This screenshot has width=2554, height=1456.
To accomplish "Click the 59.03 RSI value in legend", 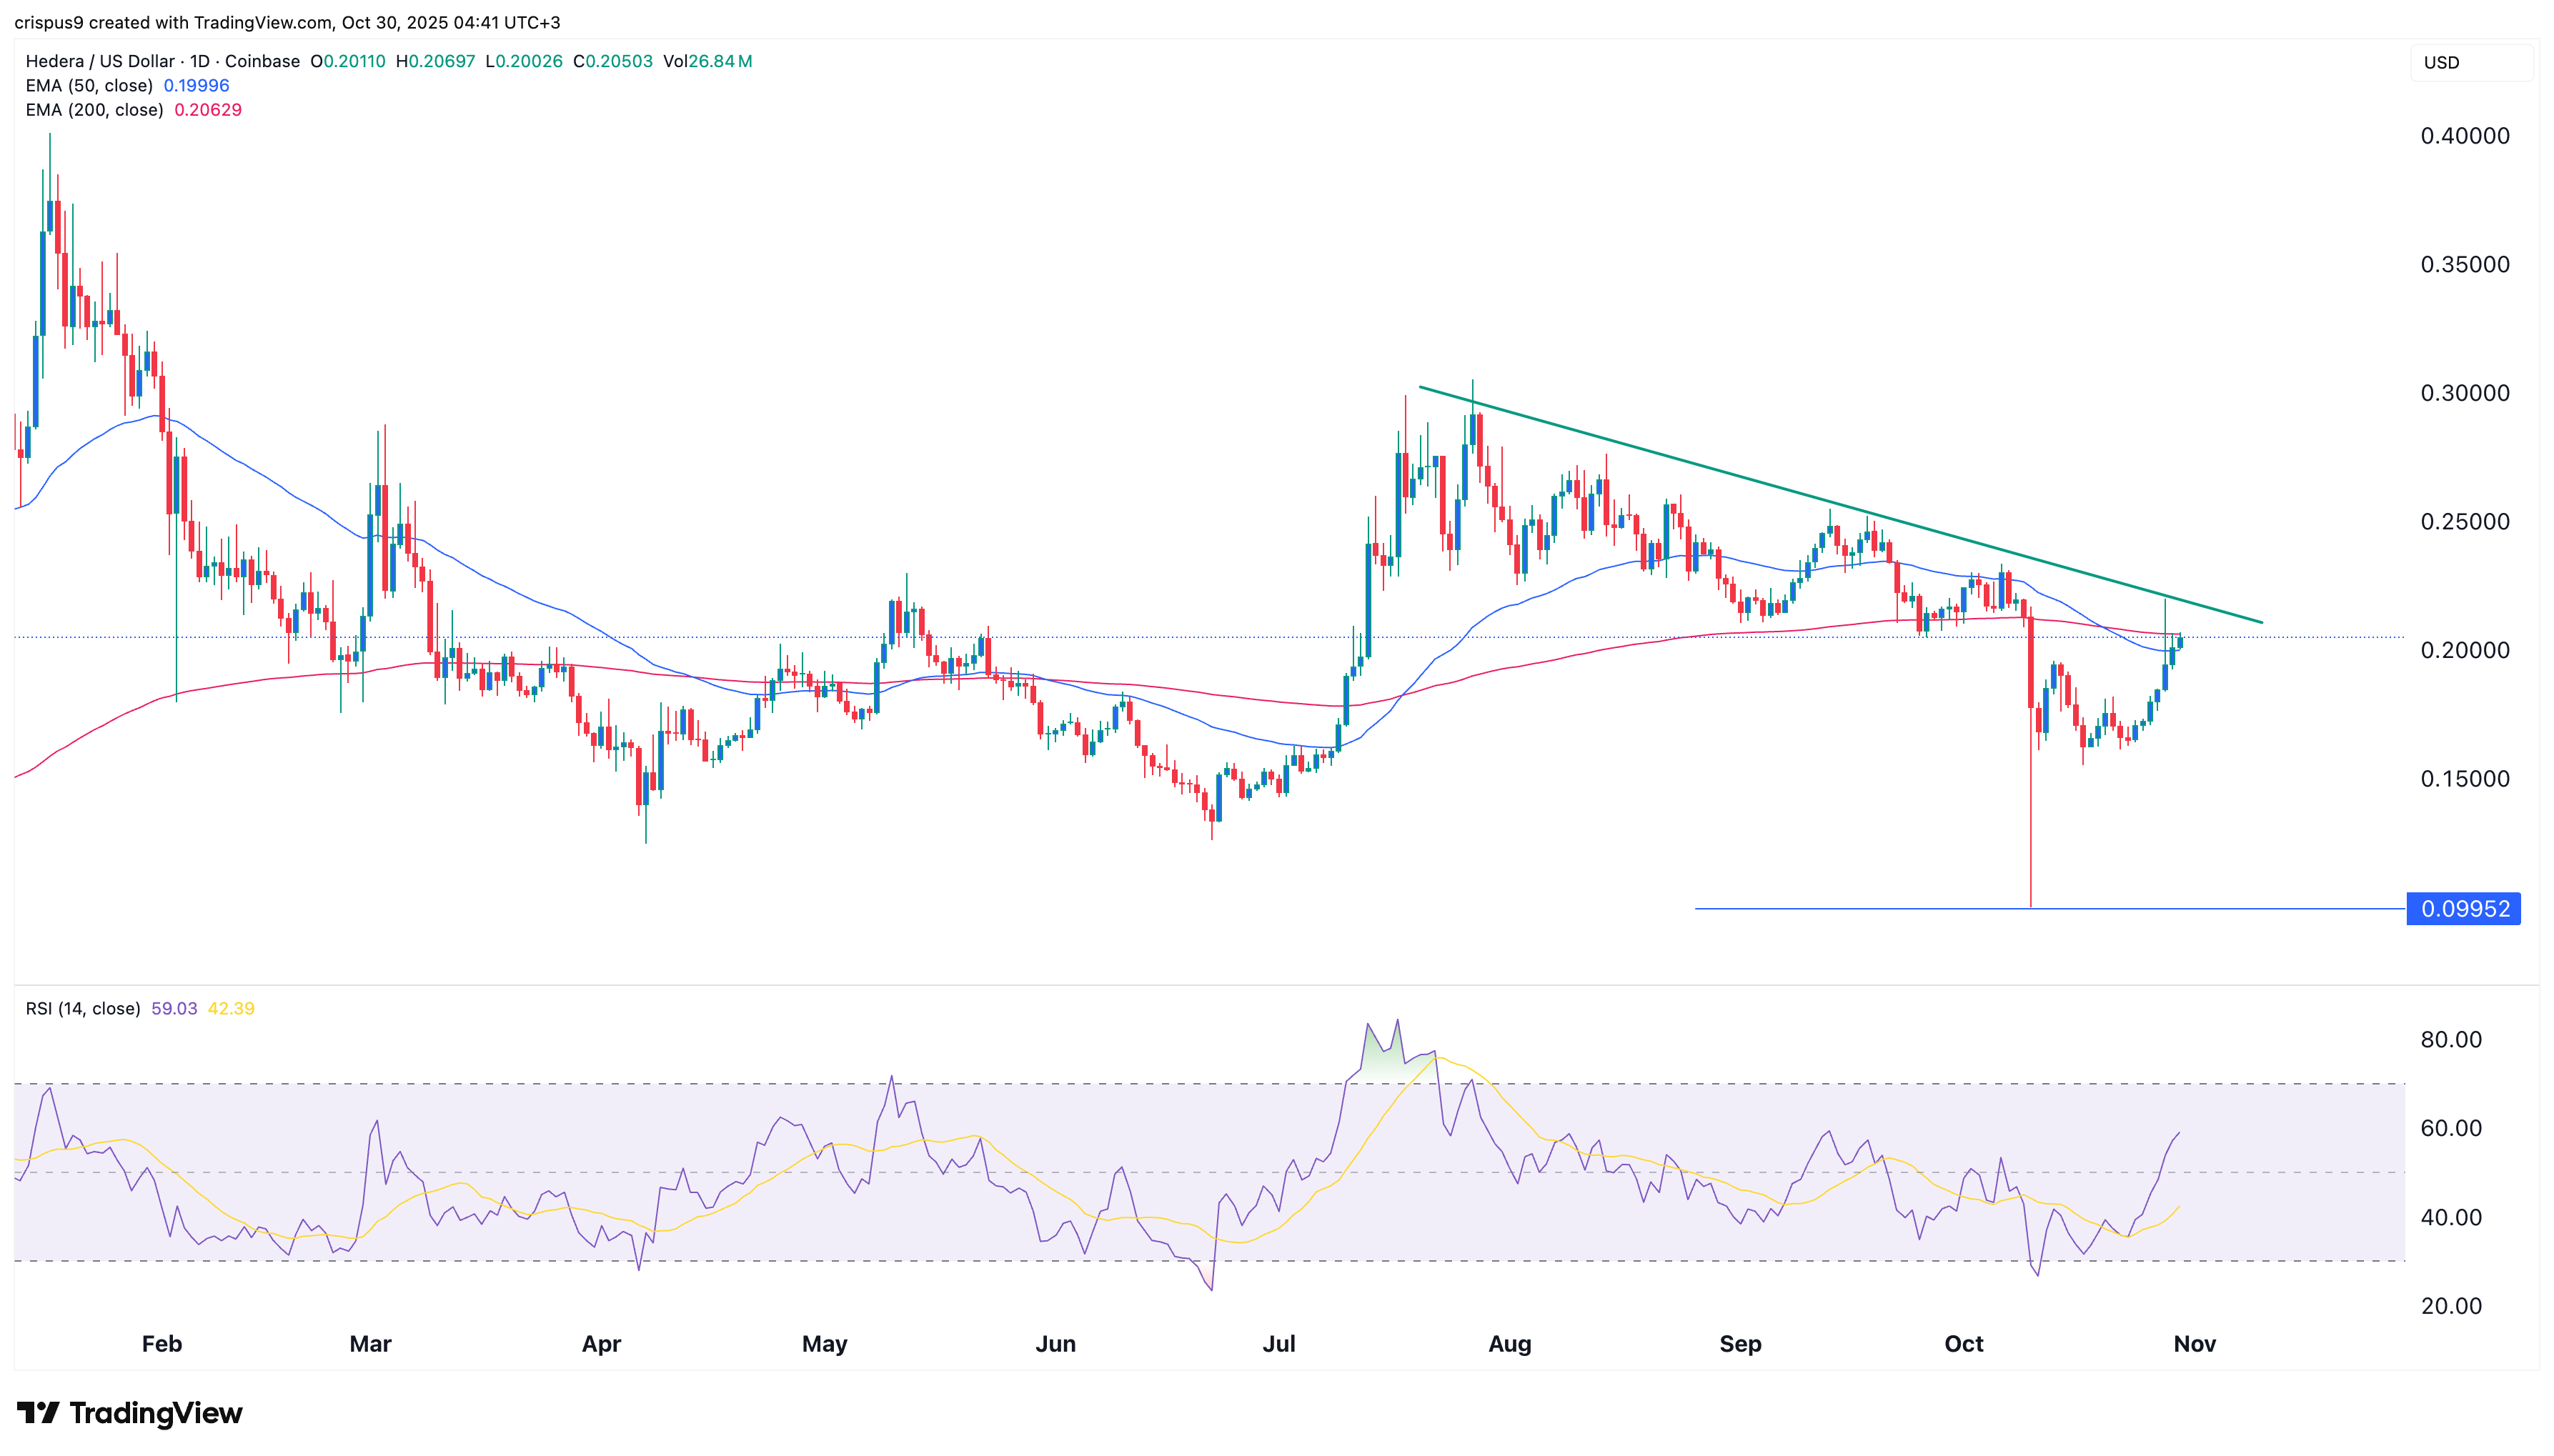I will click(x=174, y=1008).
